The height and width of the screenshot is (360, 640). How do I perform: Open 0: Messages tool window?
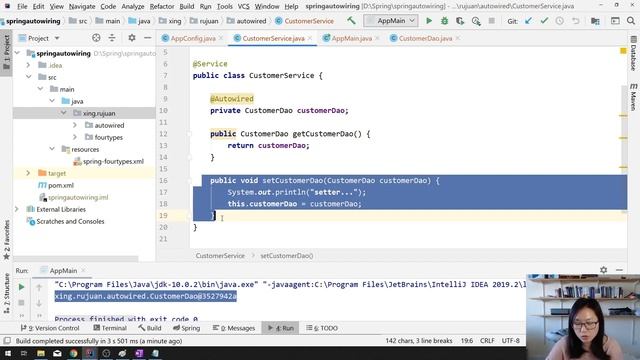[x=234, y=328]
